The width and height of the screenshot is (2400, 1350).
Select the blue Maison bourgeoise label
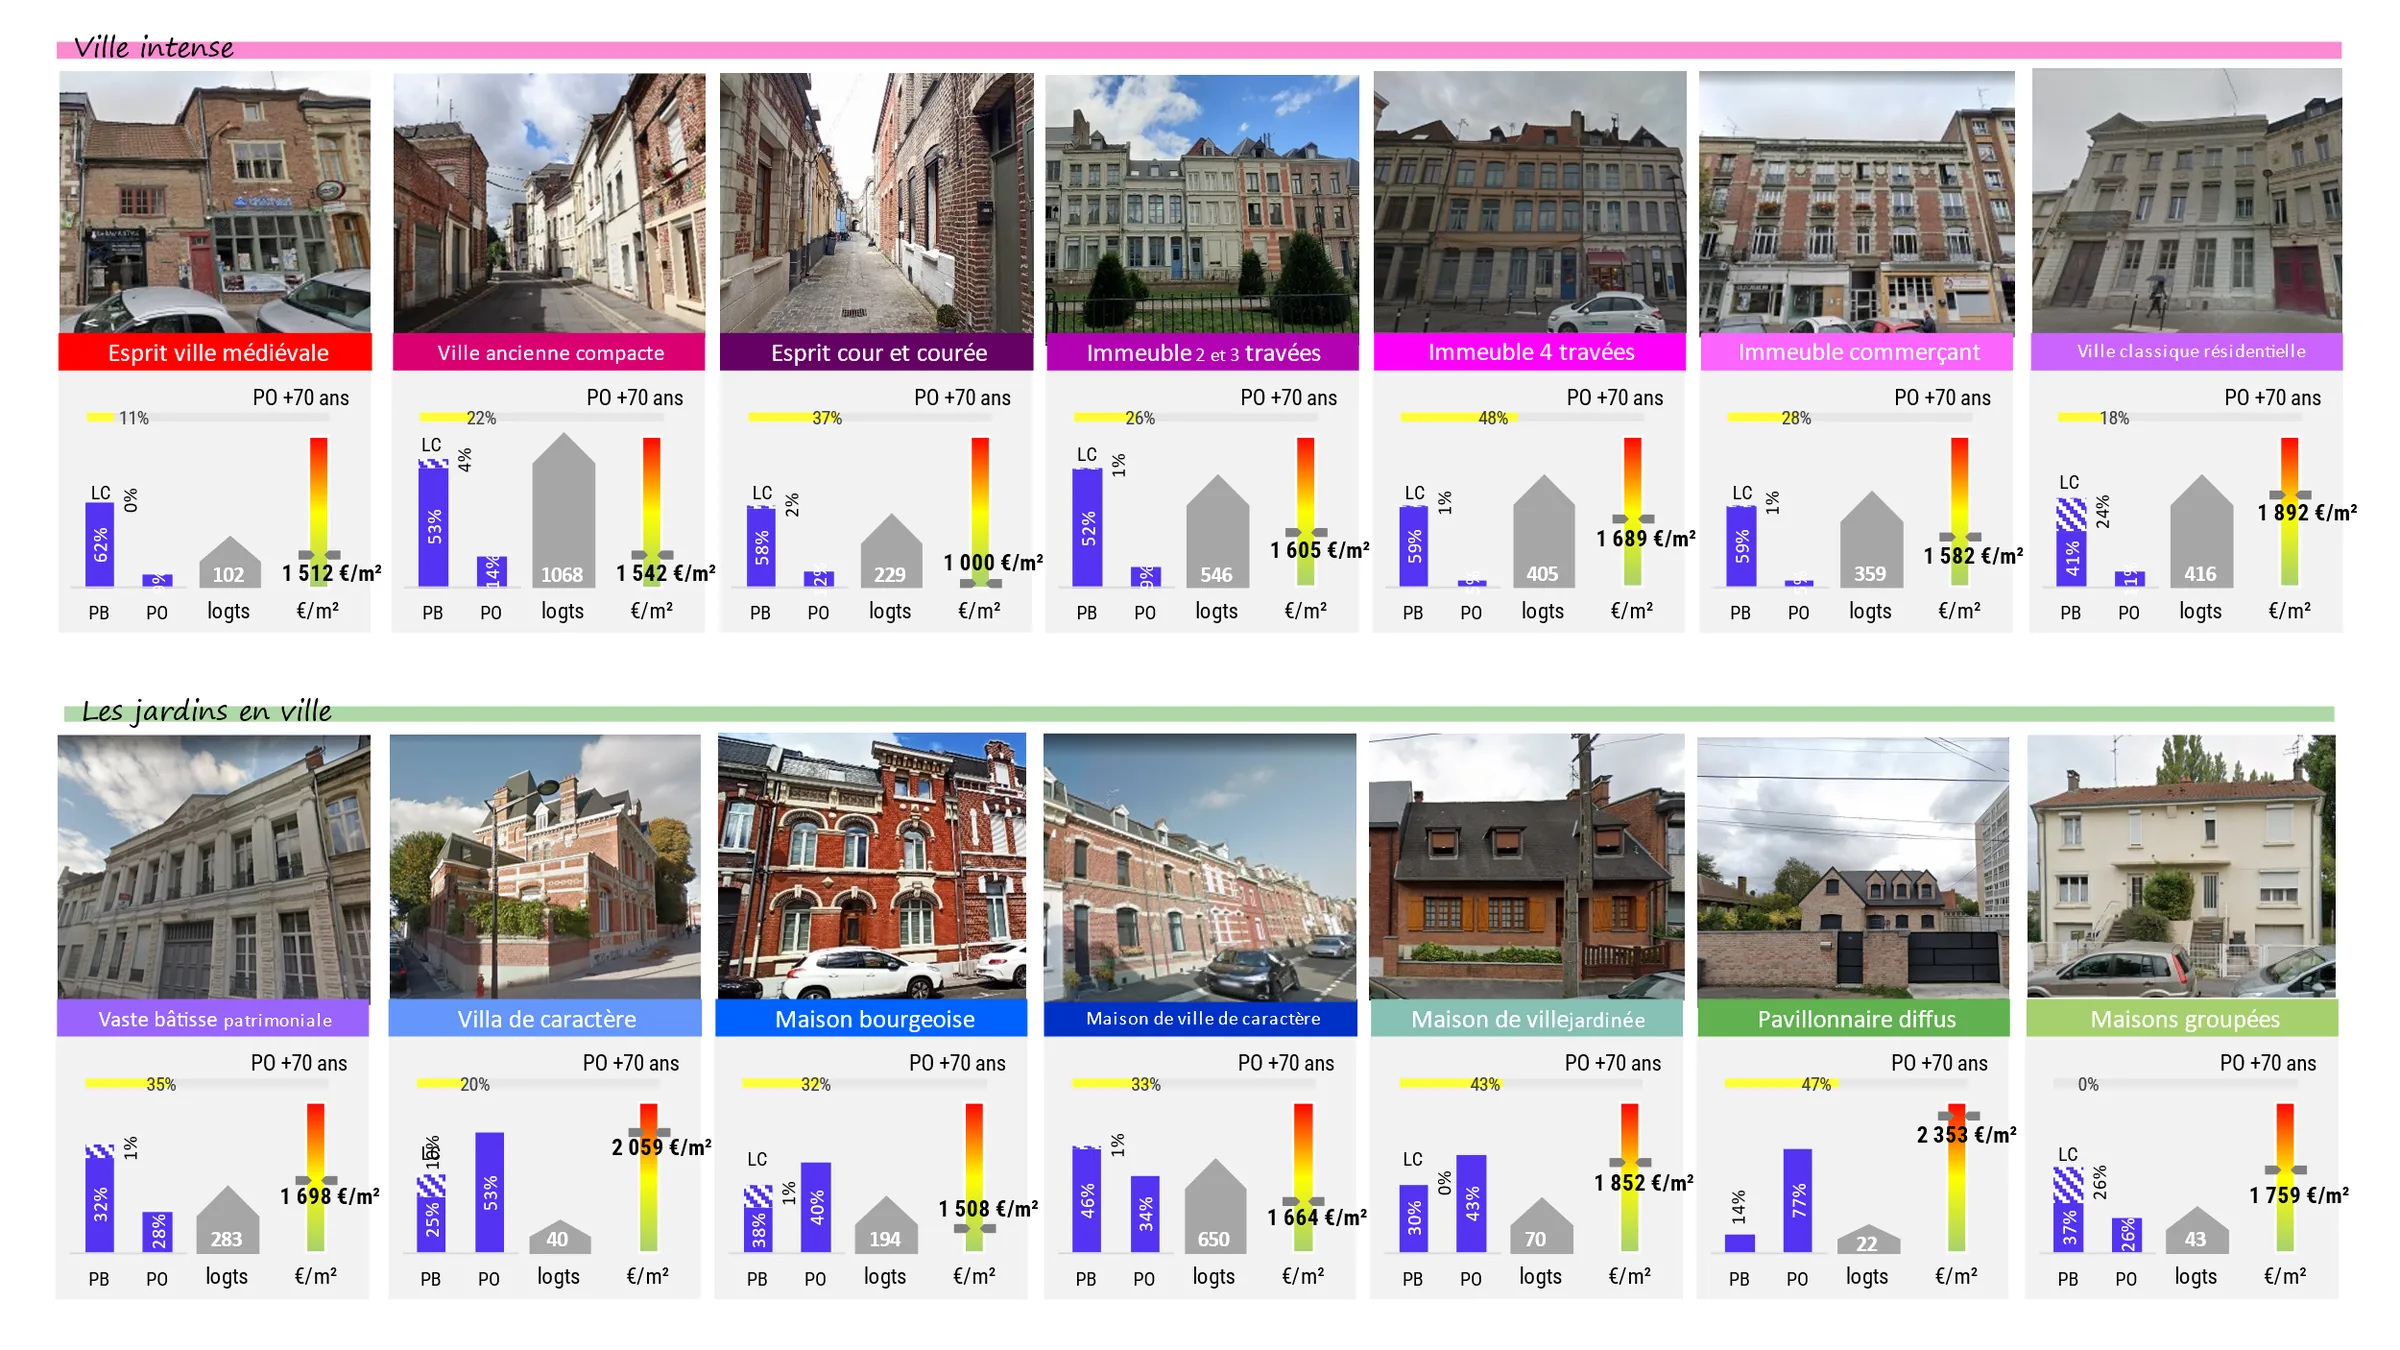872,1018
